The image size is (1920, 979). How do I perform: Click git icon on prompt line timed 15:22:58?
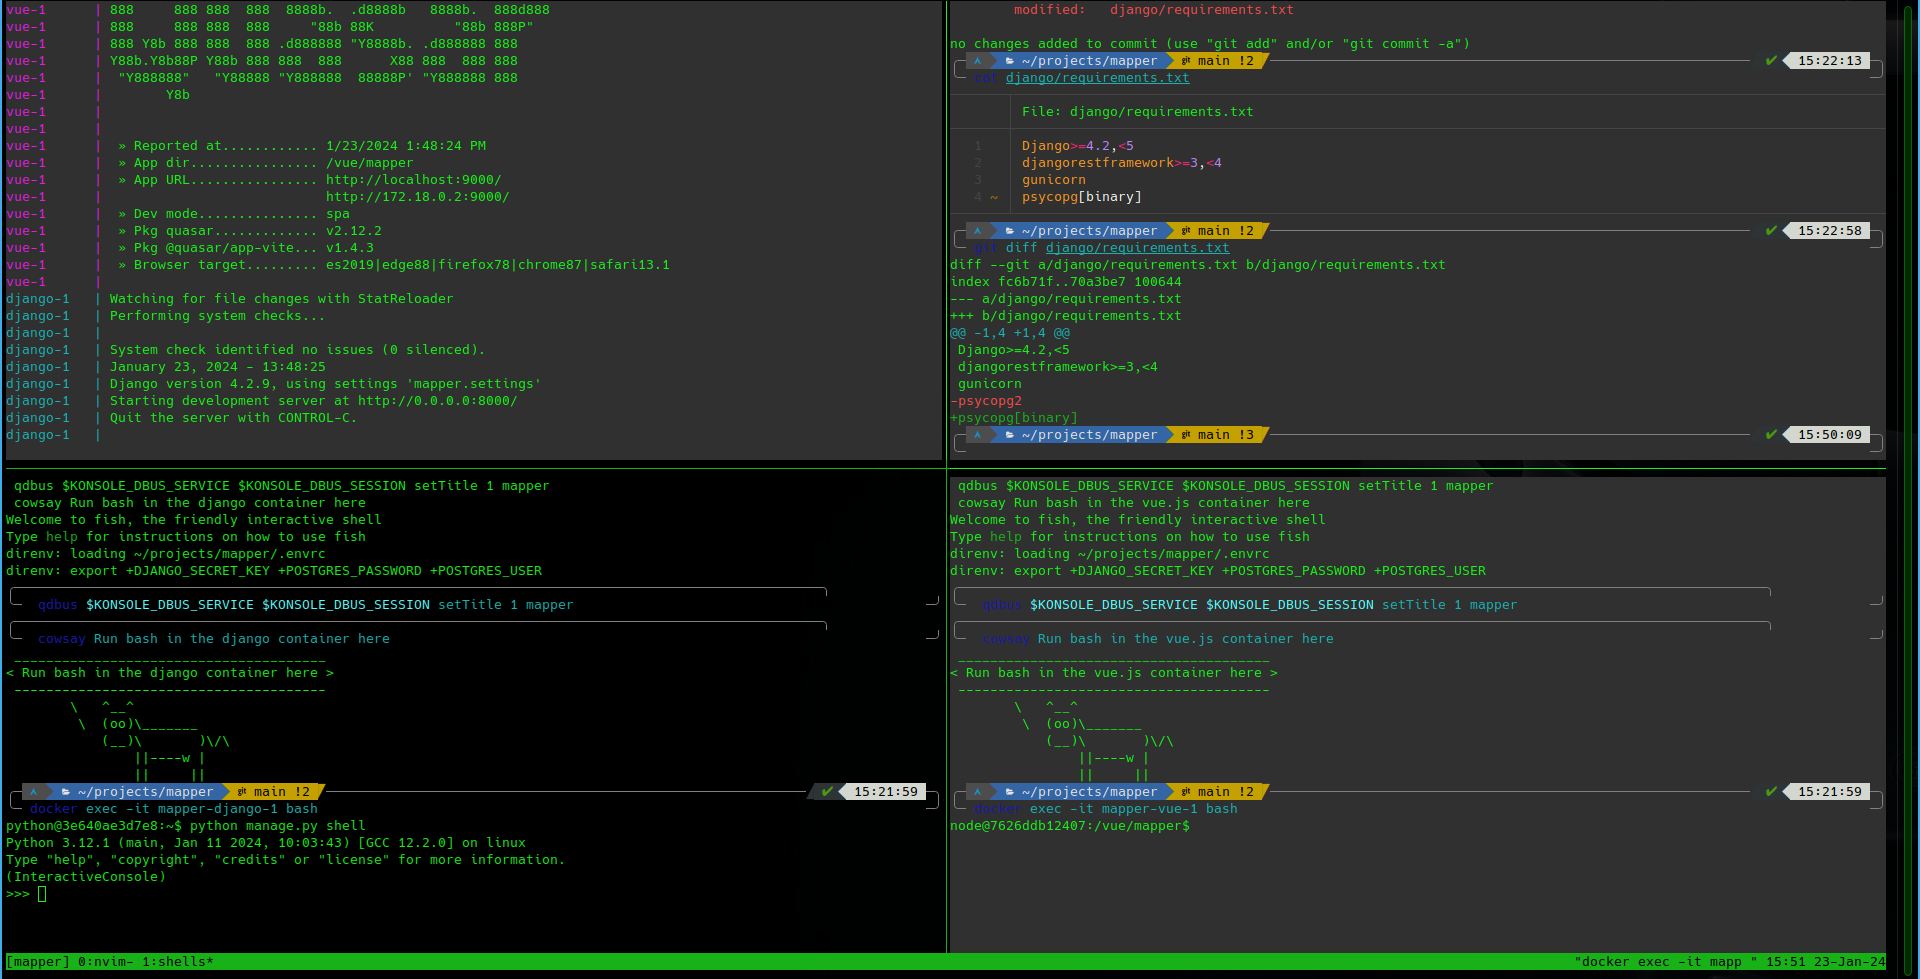click(1186, 231)
